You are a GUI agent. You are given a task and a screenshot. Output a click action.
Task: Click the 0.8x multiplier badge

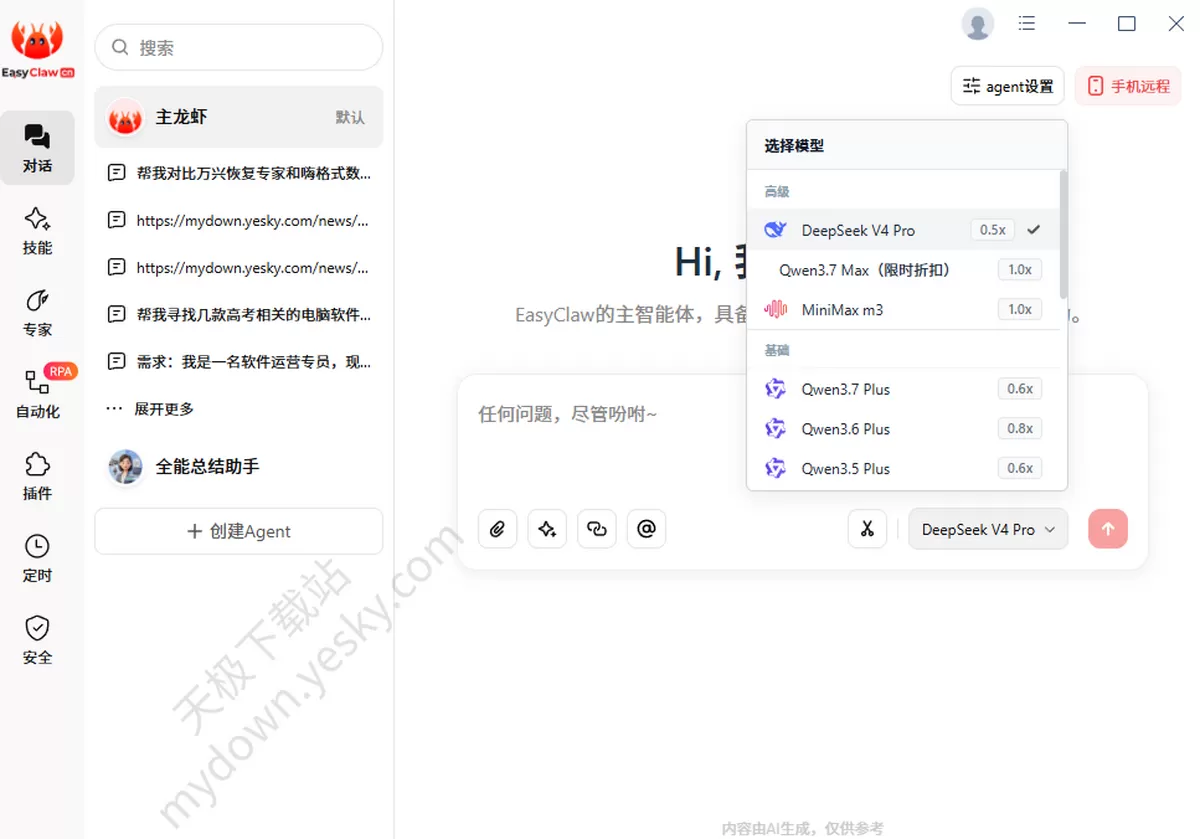coord(1020,429)
